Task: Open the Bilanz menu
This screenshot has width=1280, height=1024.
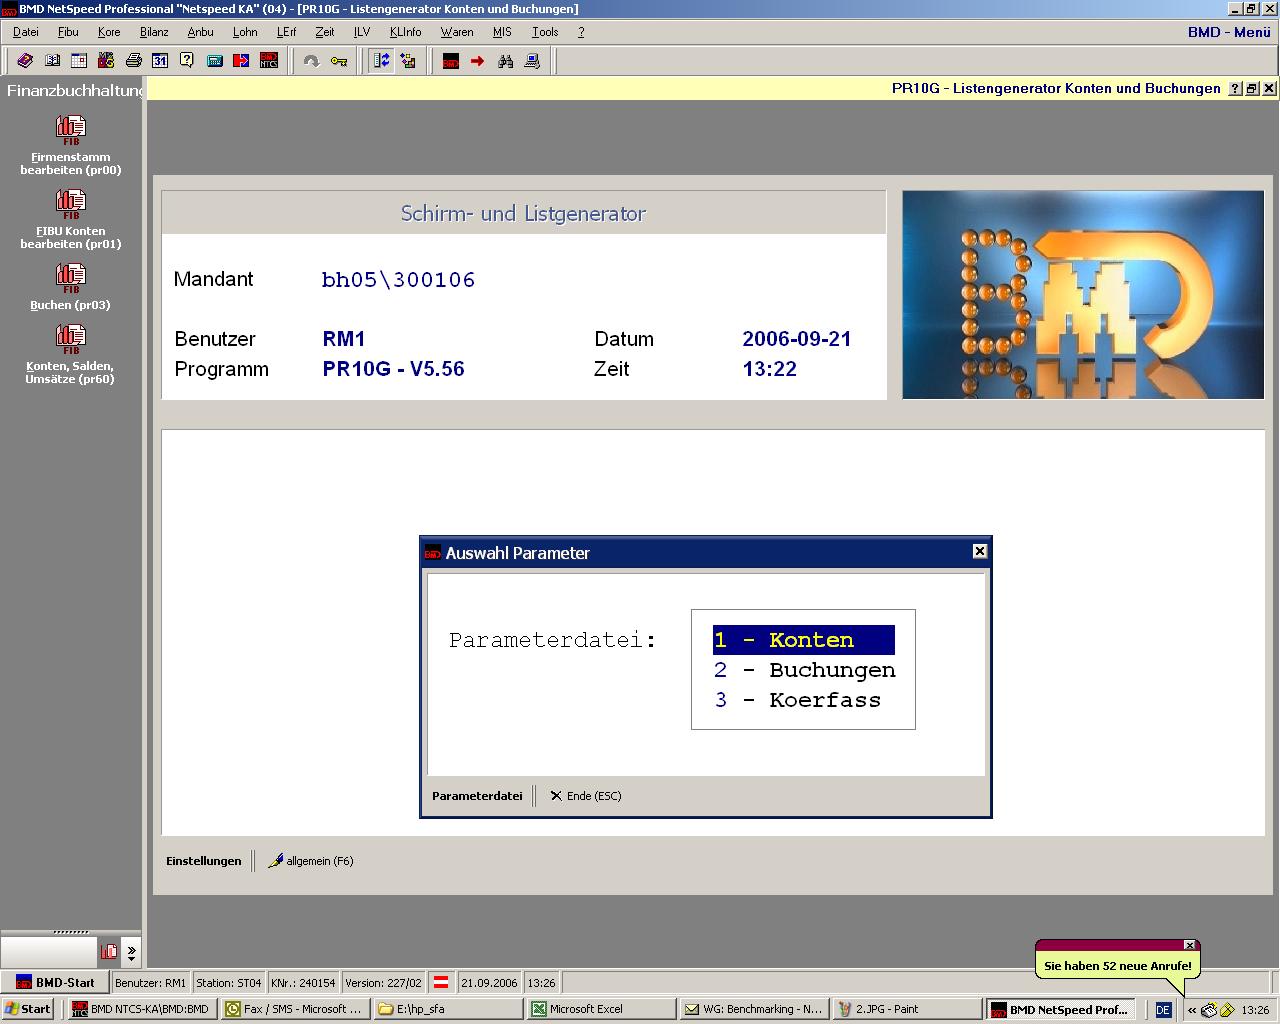Action: pyautogui.click(x=154, y=32)
